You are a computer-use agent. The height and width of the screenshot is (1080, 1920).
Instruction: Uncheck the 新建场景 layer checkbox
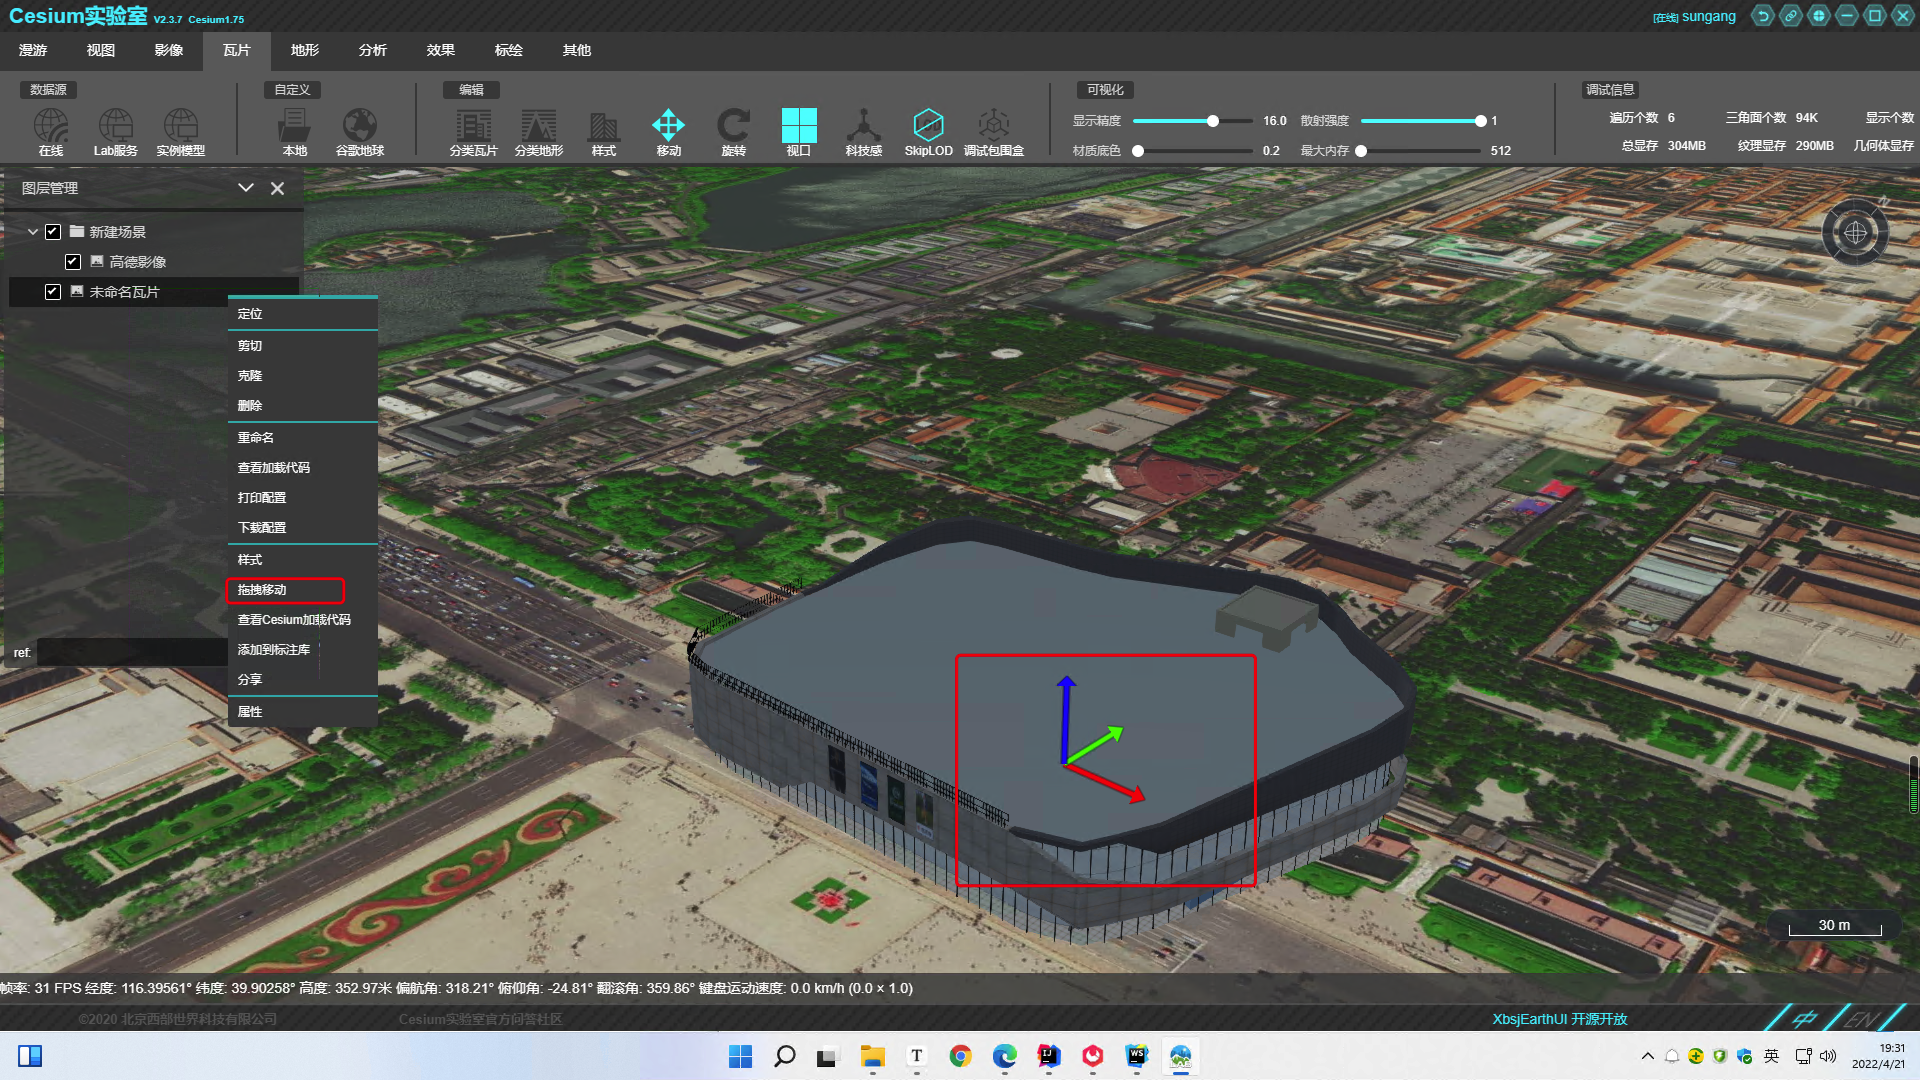pos(53,232)
